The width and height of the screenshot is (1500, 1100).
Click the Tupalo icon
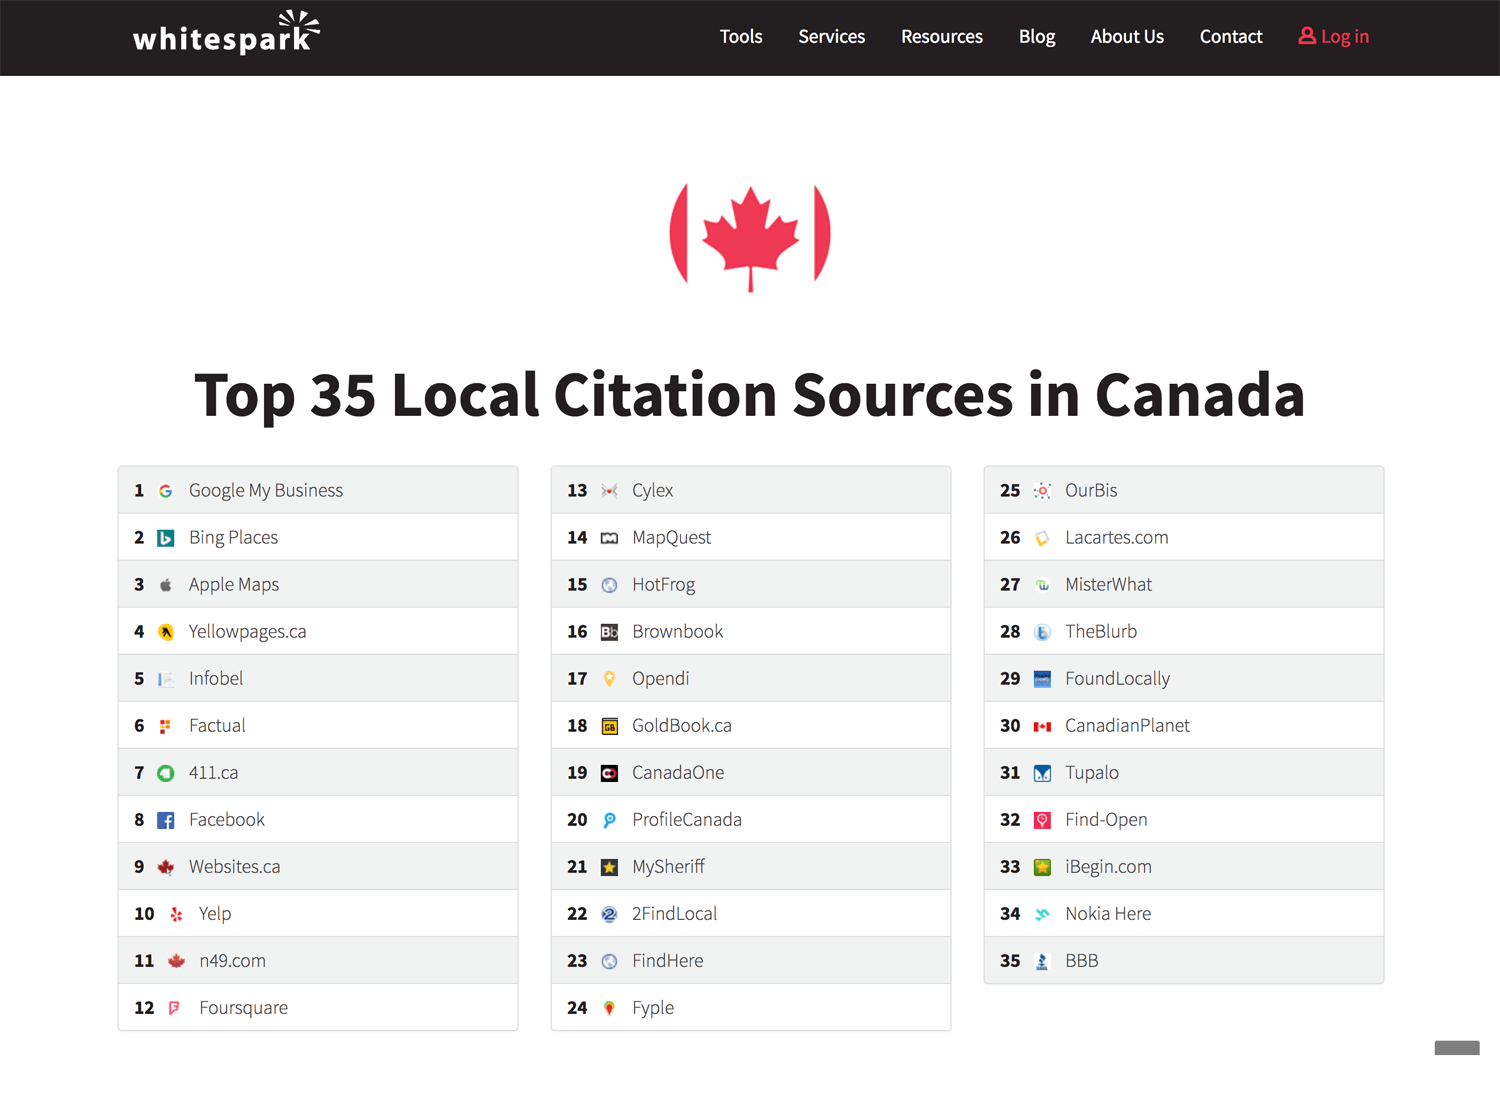coord(1042,773)
